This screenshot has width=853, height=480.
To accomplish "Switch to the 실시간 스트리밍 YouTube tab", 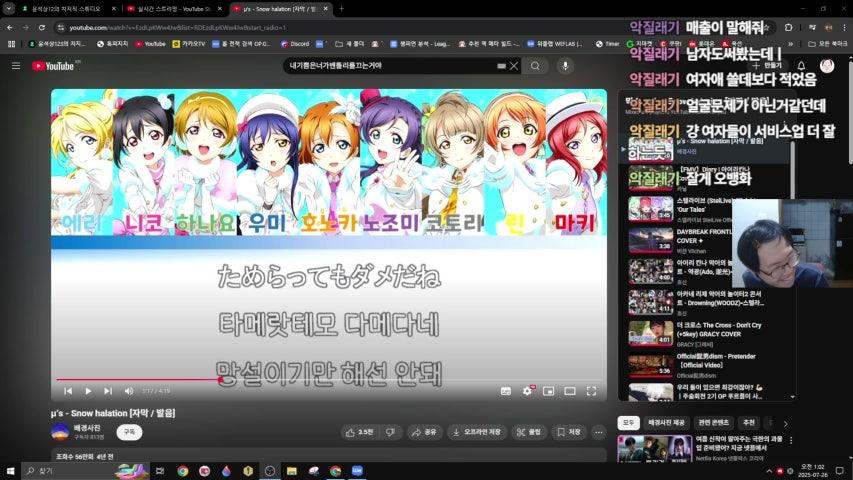I will pos(172,9).
